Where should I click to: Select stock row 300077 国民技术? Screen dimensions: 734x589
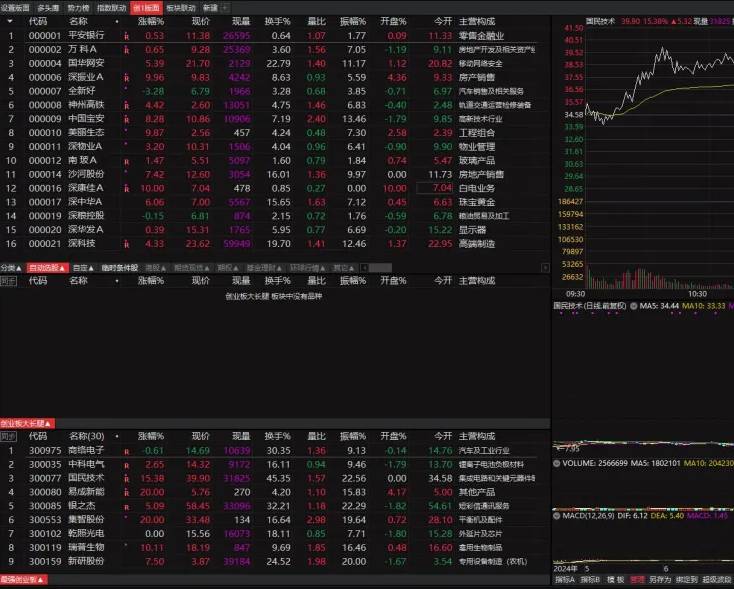tap(275, 479)
